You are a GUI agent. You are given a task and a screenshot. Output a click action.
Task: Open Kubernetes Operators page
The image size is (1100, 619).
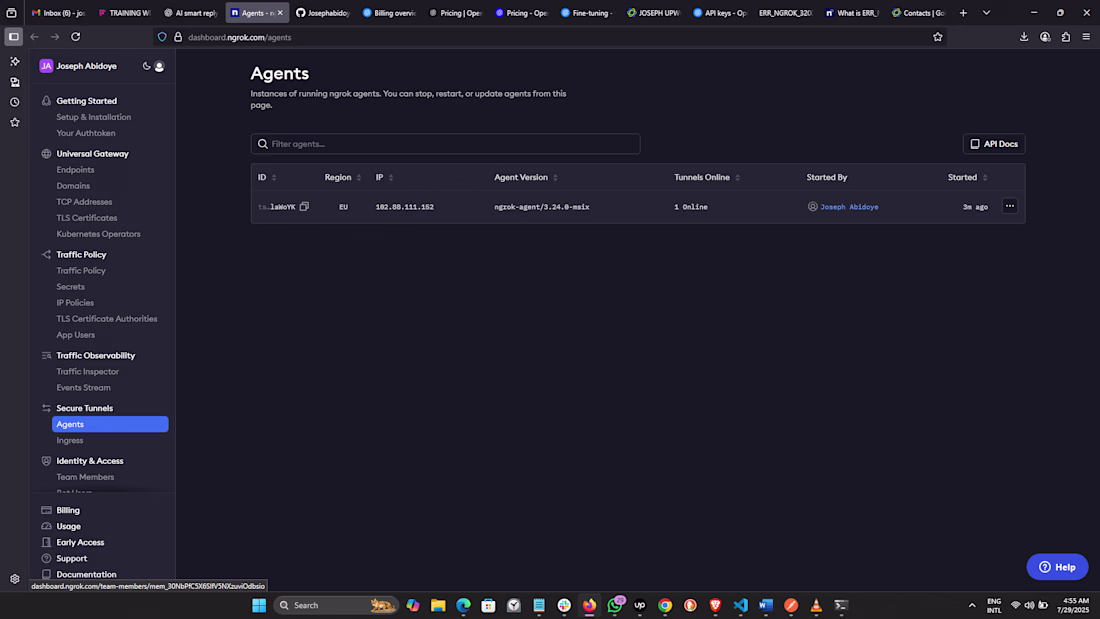point(98,234)
